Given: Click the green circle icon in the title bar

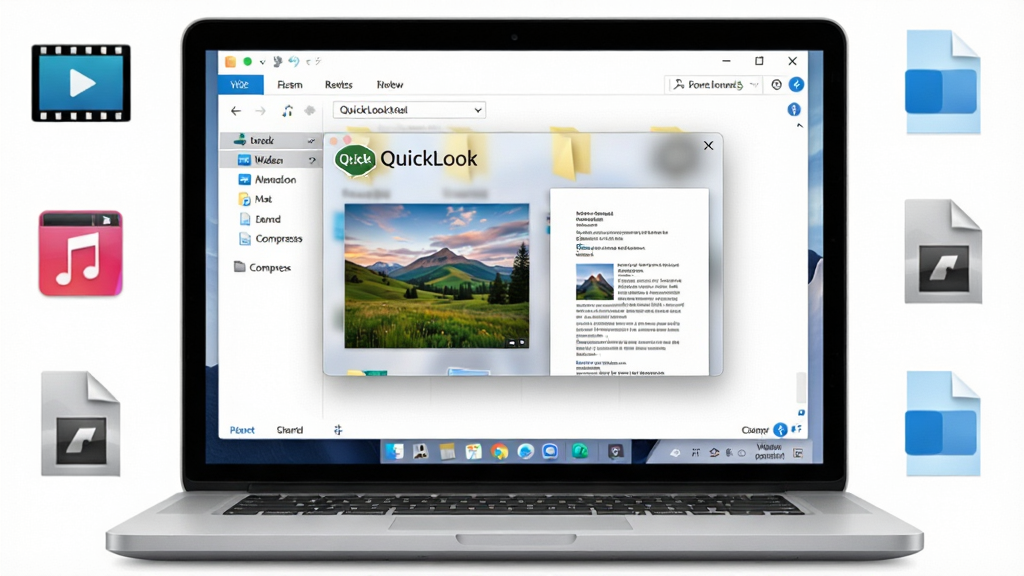Looking at the screenshot, I should point(248,61).
